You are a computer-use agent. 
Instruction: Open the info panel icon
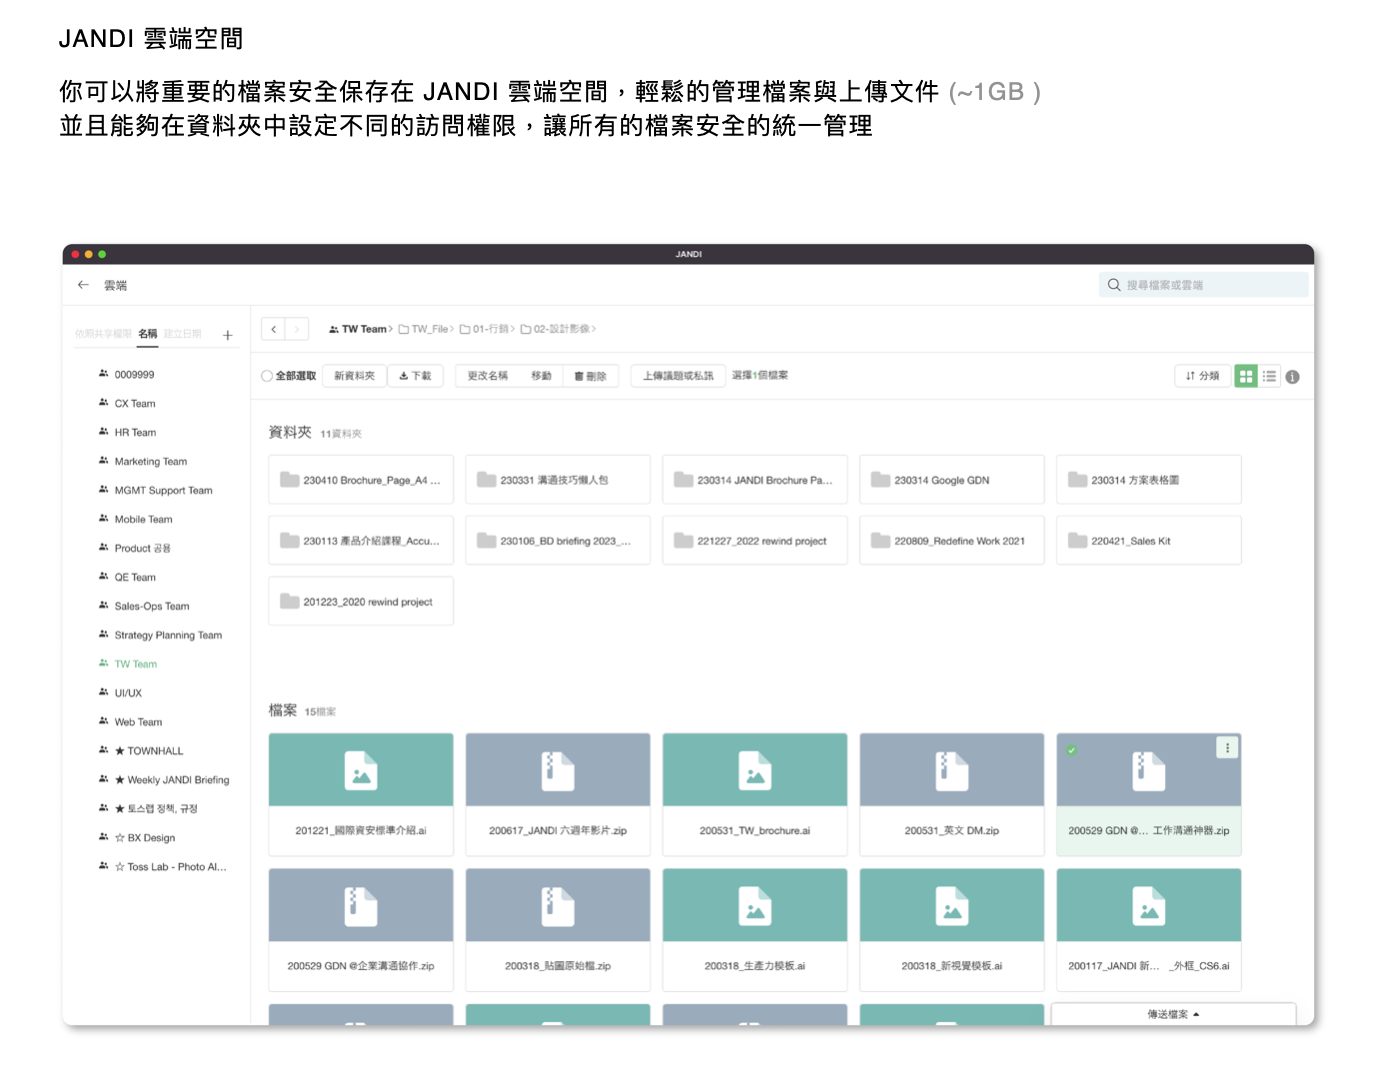click(1292, 377)
